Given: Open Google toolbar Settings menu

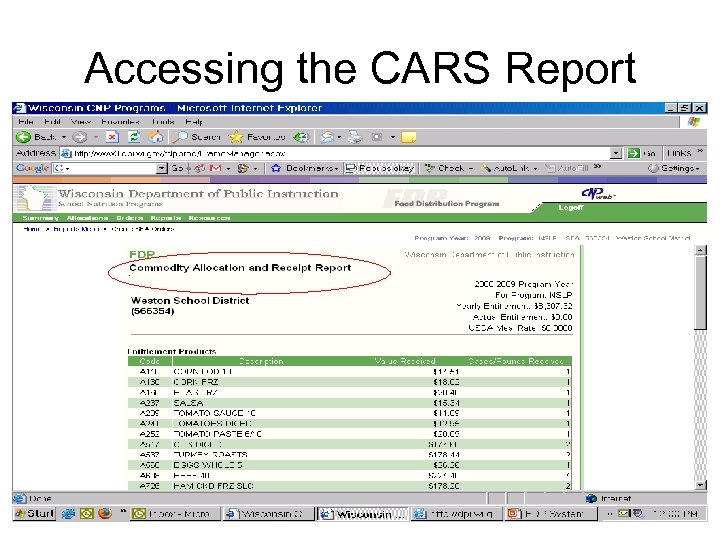Looking at the screenshot, I should [x=674, y=169].
